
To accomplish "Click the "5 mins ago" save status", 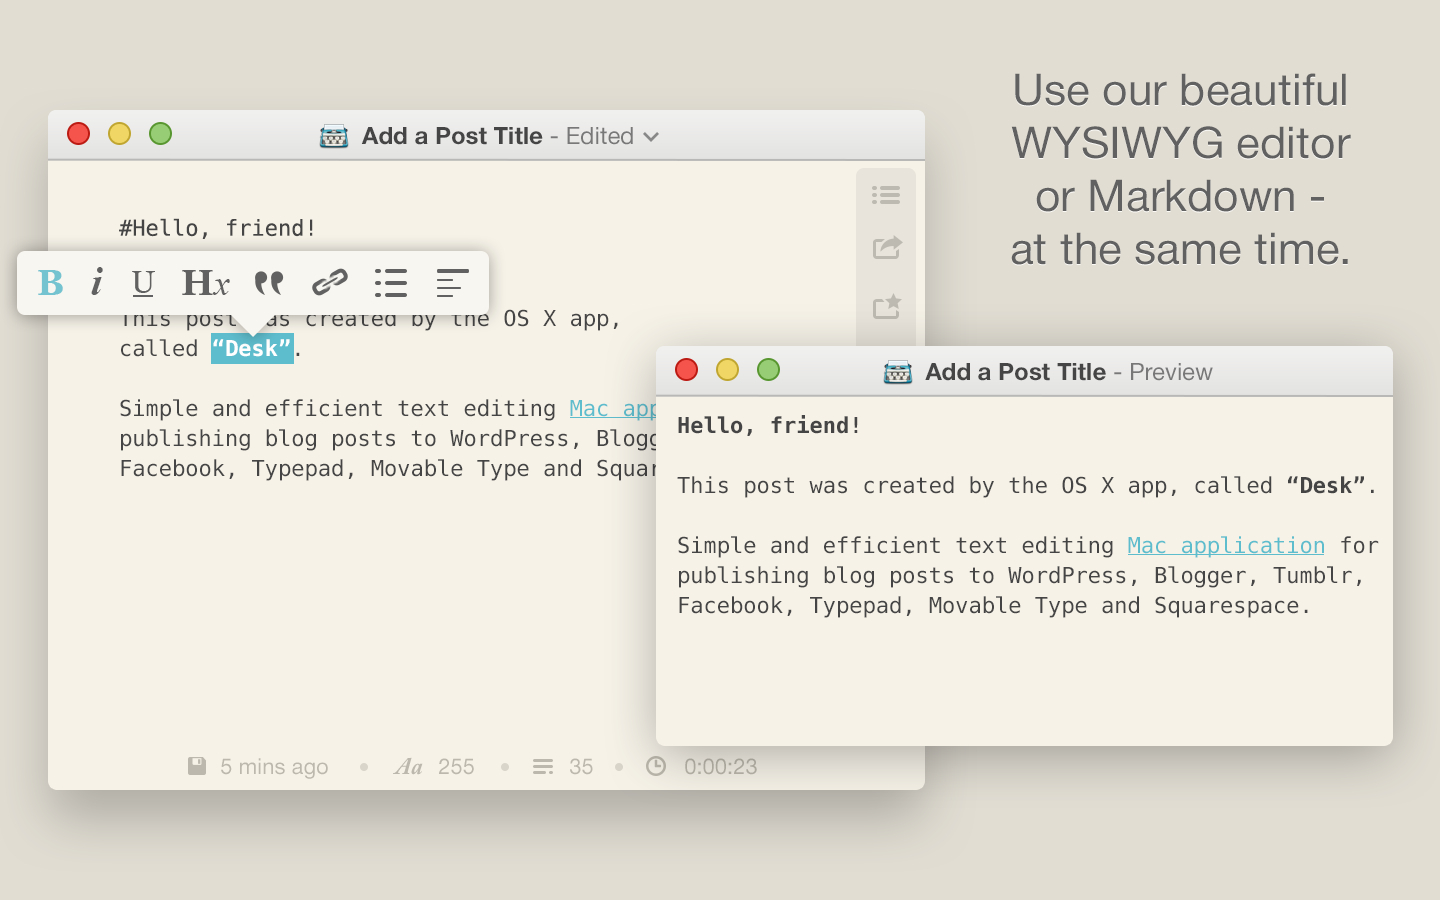I will tap(274, 767).
